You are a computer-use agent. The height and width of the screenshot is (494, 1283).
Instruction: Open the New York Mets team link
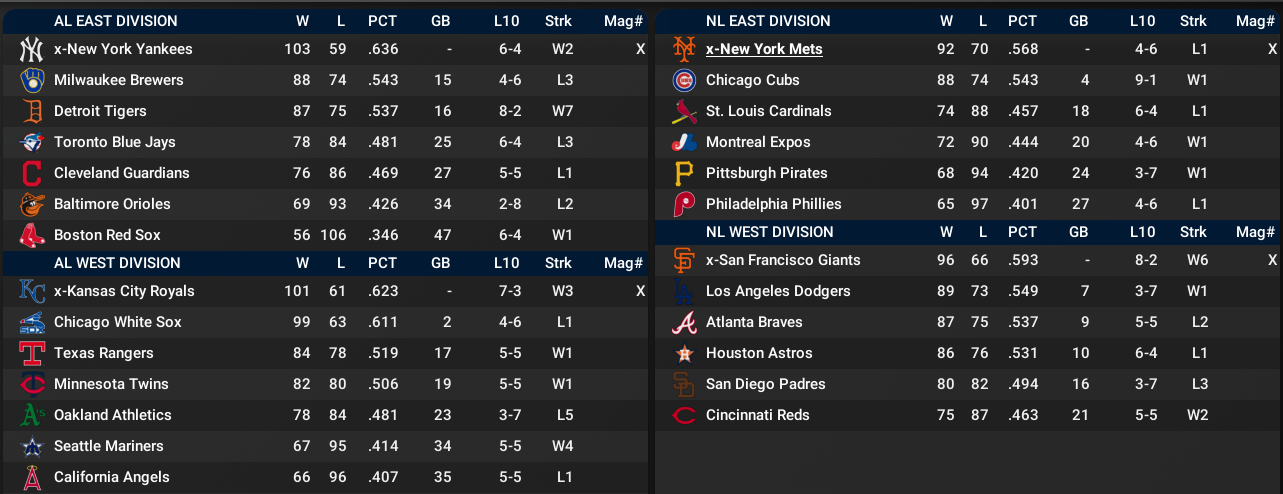[764, 49]
